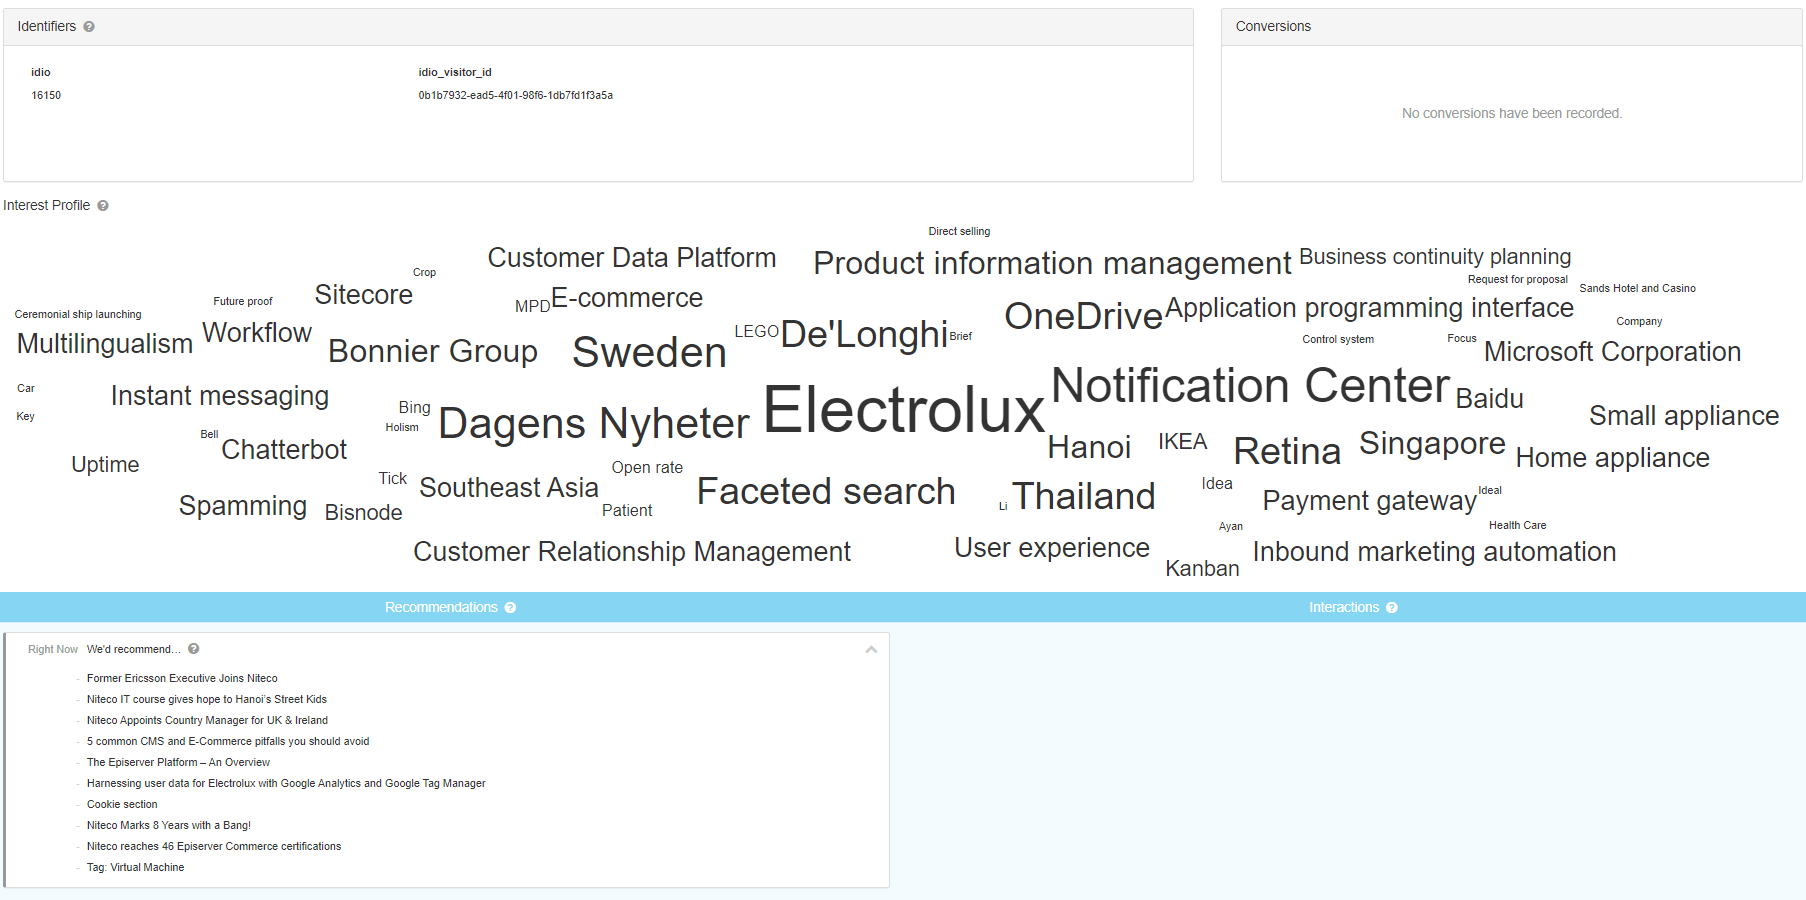This screenshot has width=1806, height=900.
Task: Select Instant messaging topic
Action: 220,396
